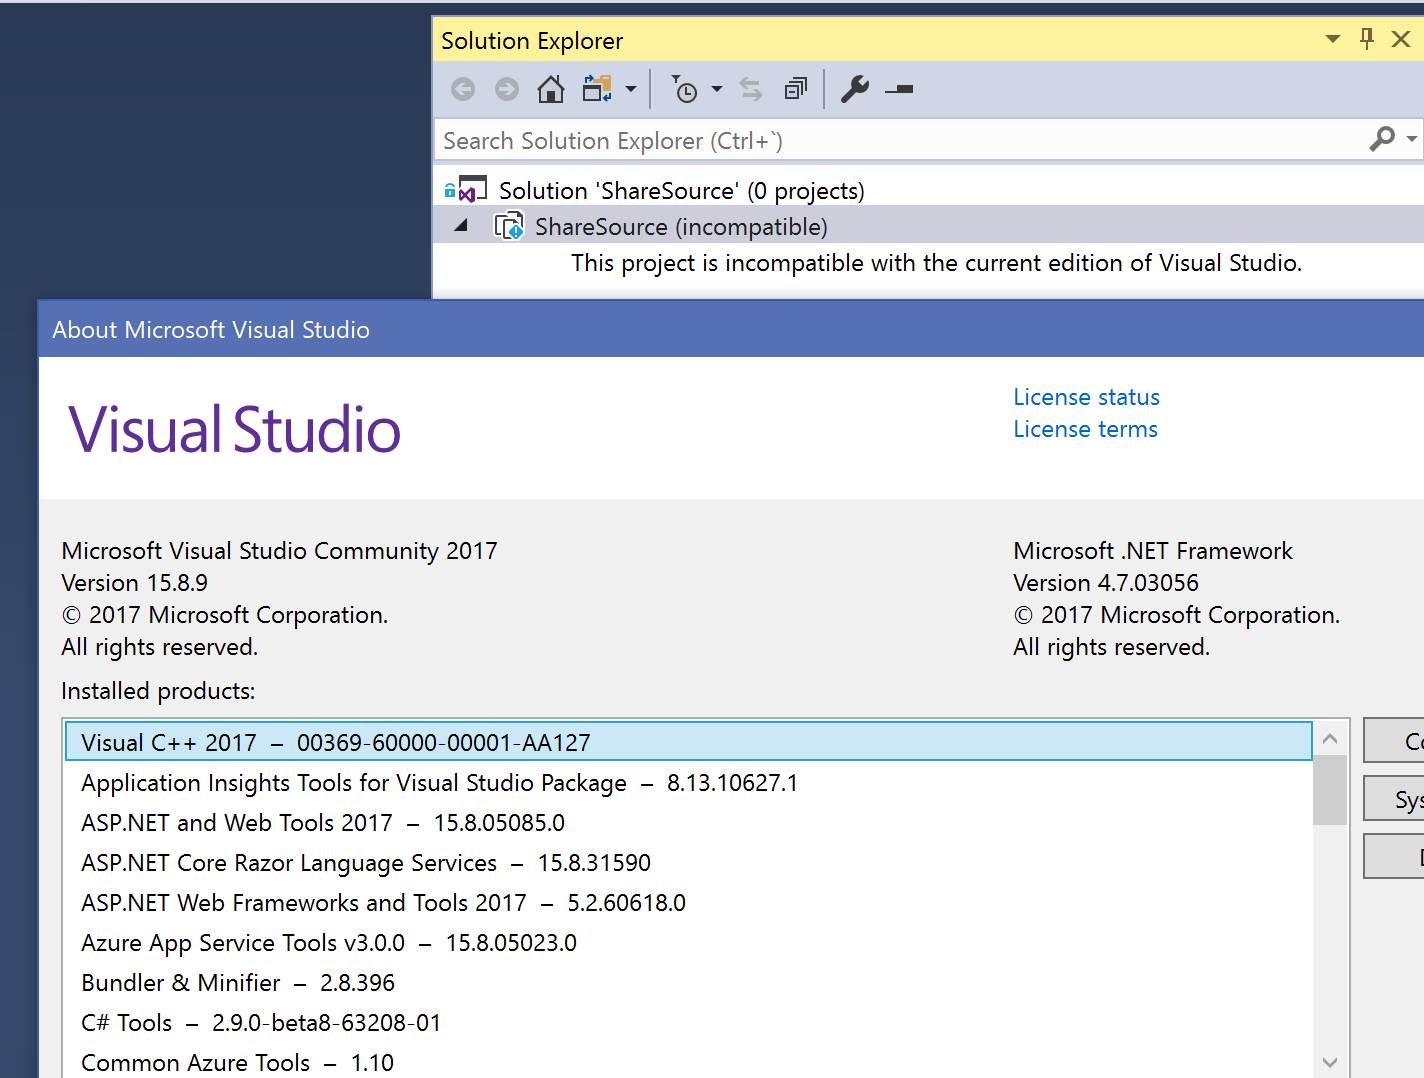
Task: Click the Home icon in Solution Explorer toolbar
Action: pyautogui.click(x=550, y=89)
